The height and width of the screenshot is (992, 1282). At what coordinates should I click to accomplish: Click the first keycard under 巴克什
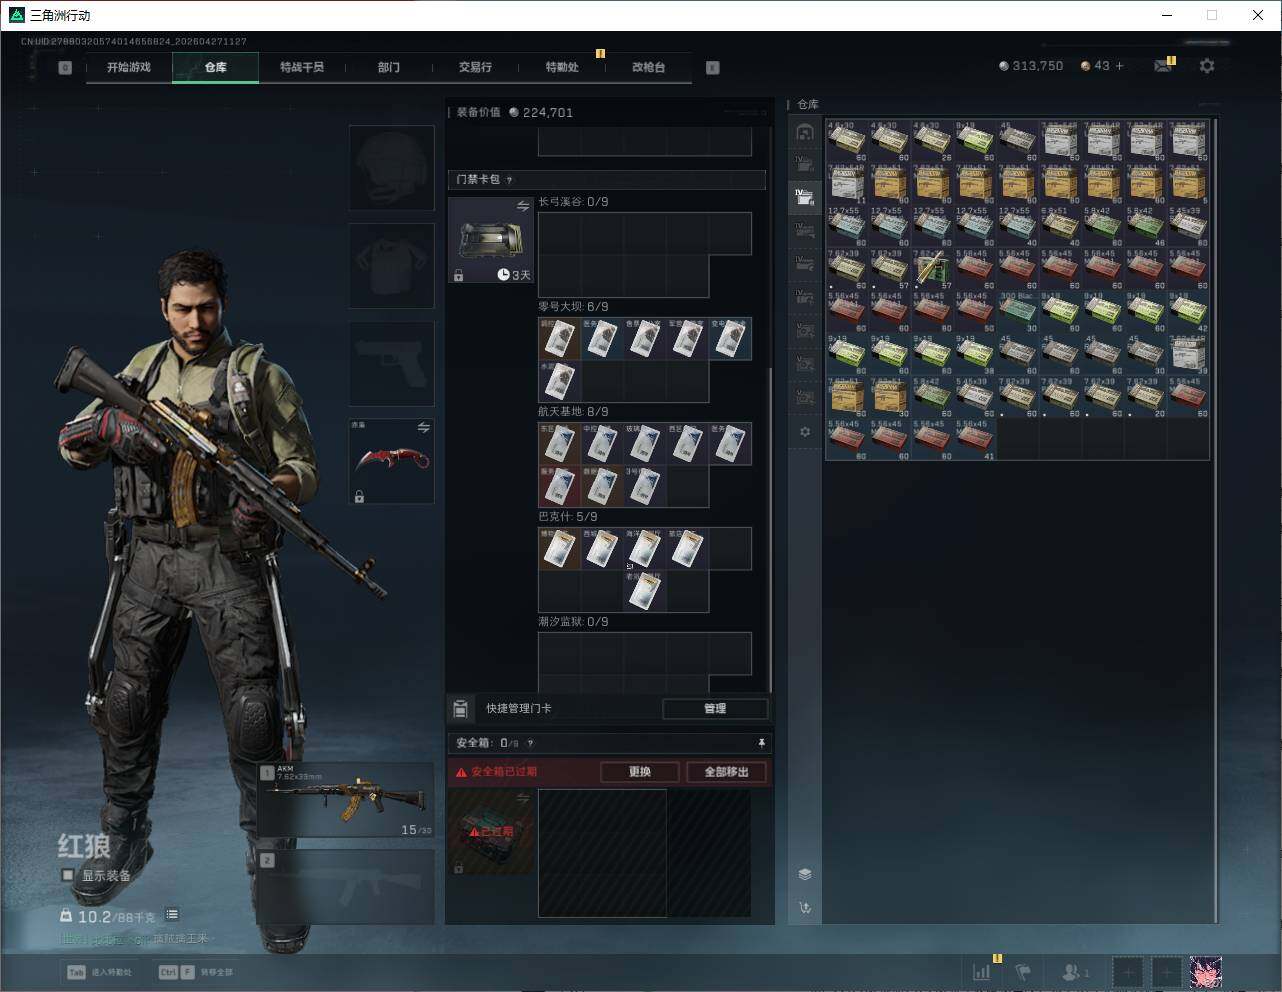(x=559, y=549)
